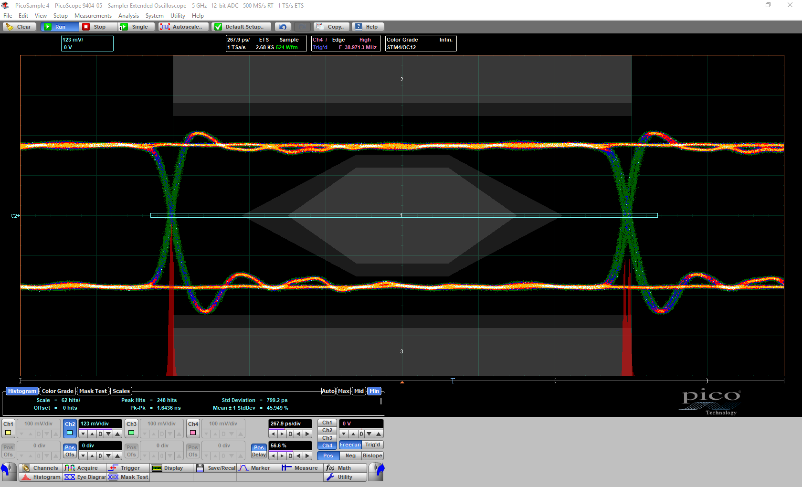
Task: Increase Ch2 position div with rightmost arrow
Action: tap(117, 455)
